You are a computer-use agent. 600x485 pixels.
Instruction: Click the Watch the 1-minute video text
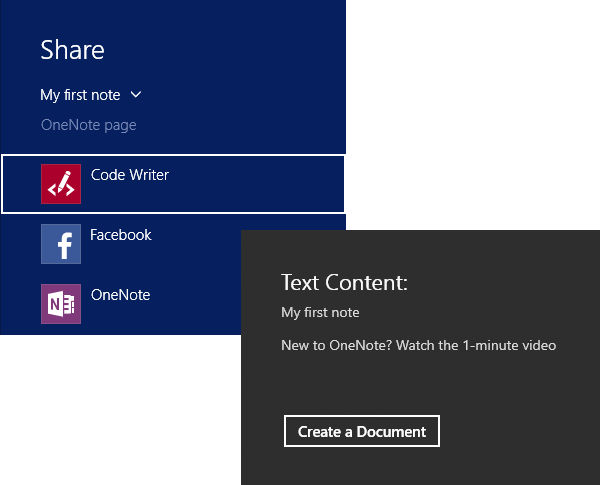[476, 345]
